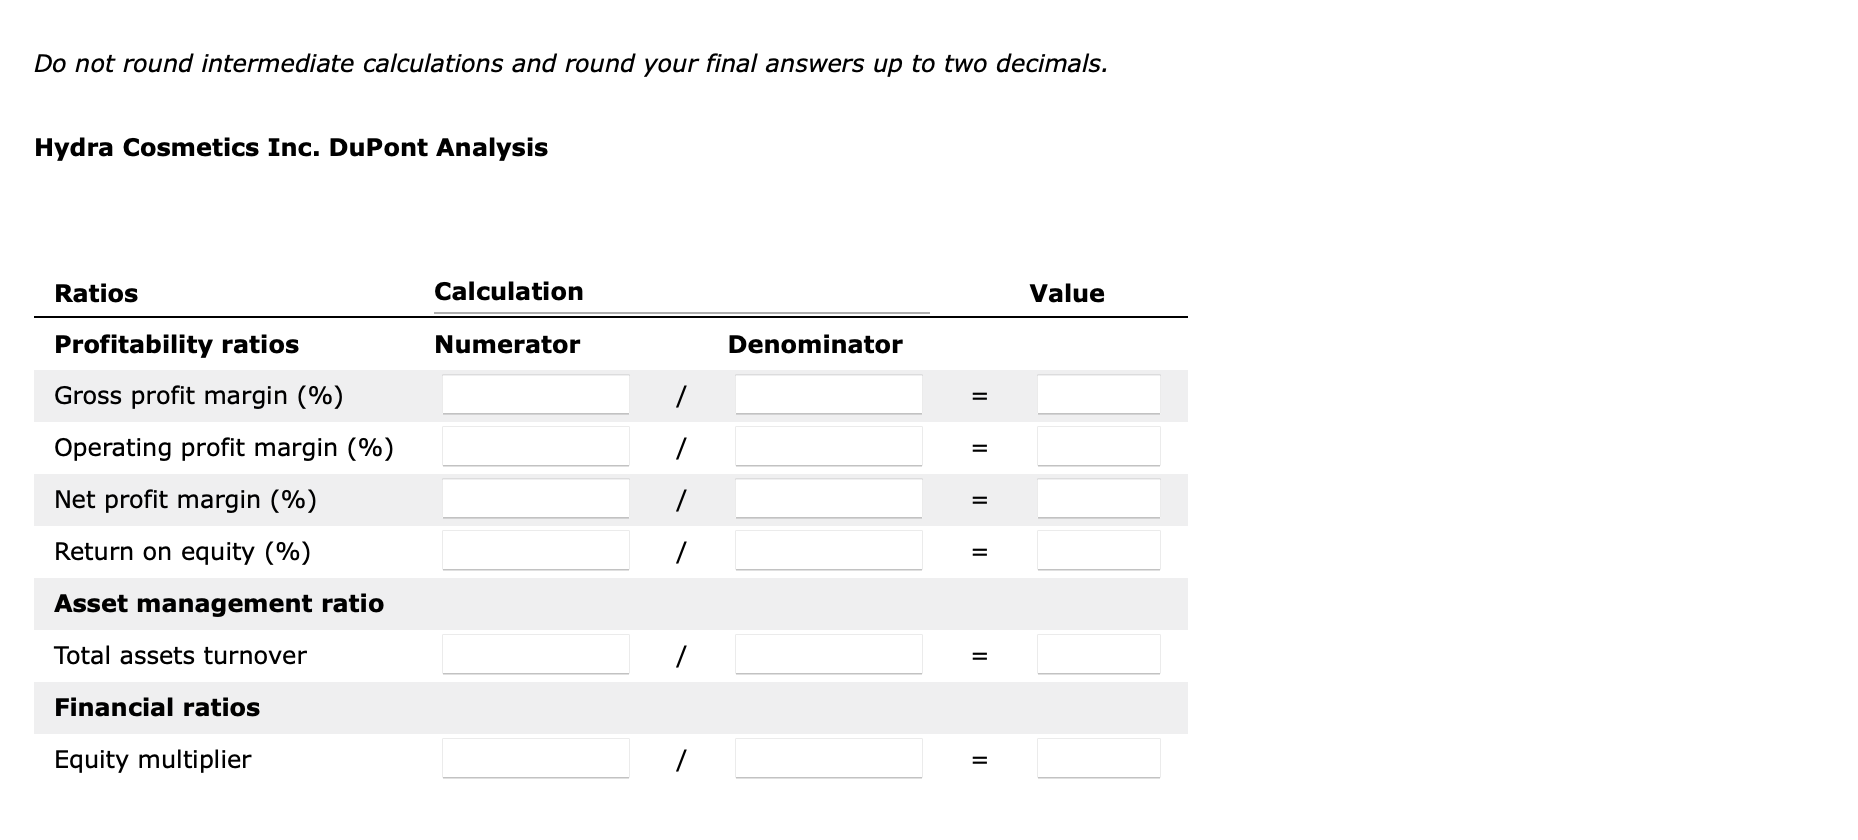This screenshot has width=1858, height=840.
Task: Click the Return on equity denominator field
Action: pos(827,551)
